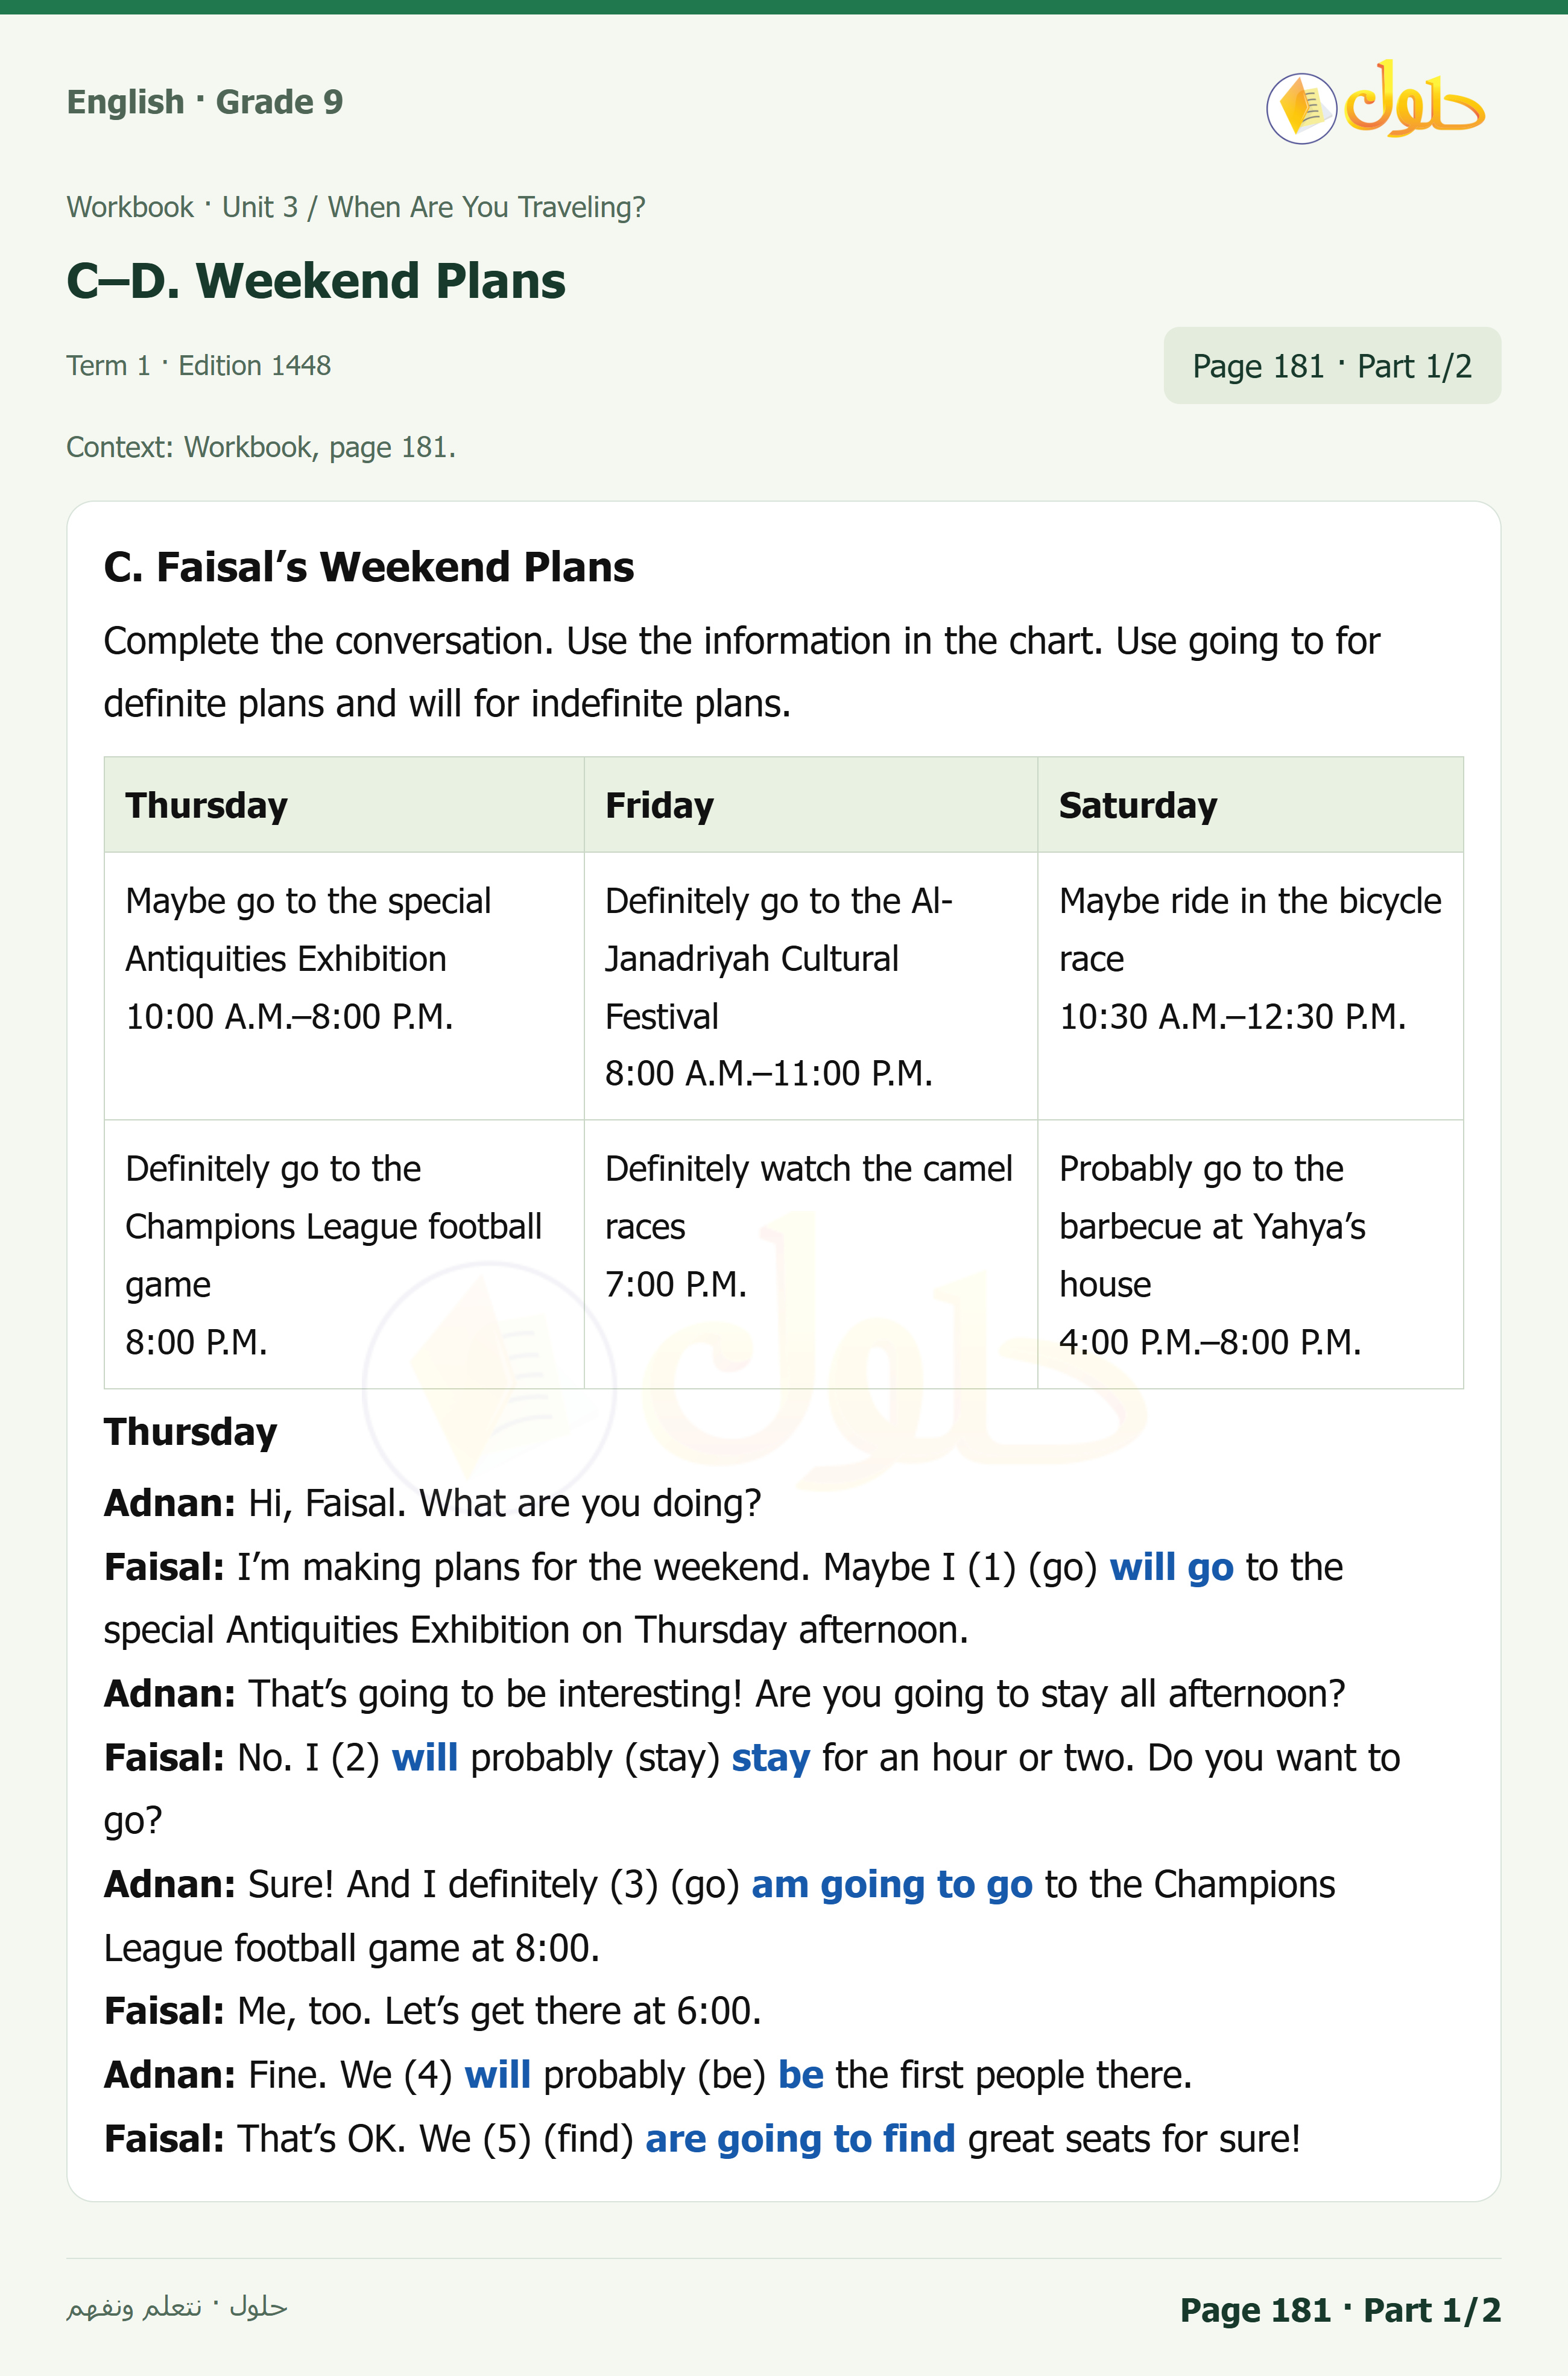Click the camel races table cell
This screenshot has height=2376, width=1568.
(811, 1254)
